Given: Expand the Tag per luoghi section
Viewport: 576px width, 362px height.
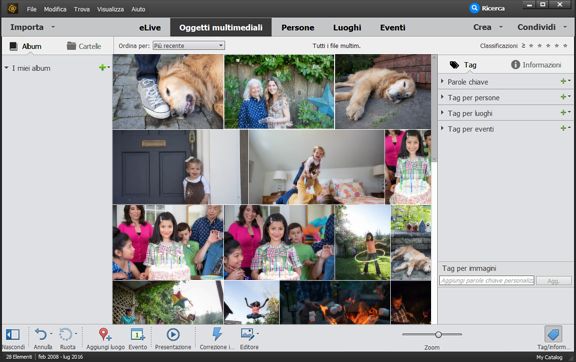Looking at the screenshot, I should tap(442, 112).
